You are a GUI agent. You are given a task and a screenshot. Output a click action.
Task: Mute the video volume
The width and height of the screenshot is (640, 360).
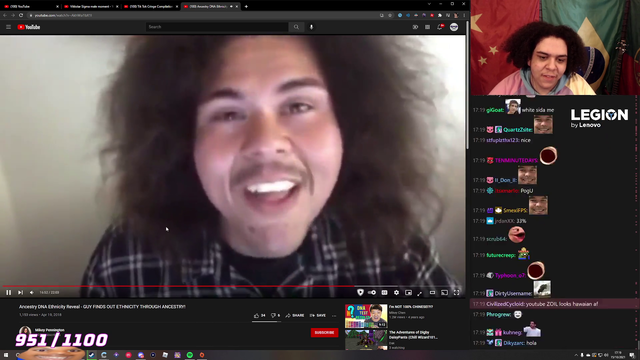point(32,292)
